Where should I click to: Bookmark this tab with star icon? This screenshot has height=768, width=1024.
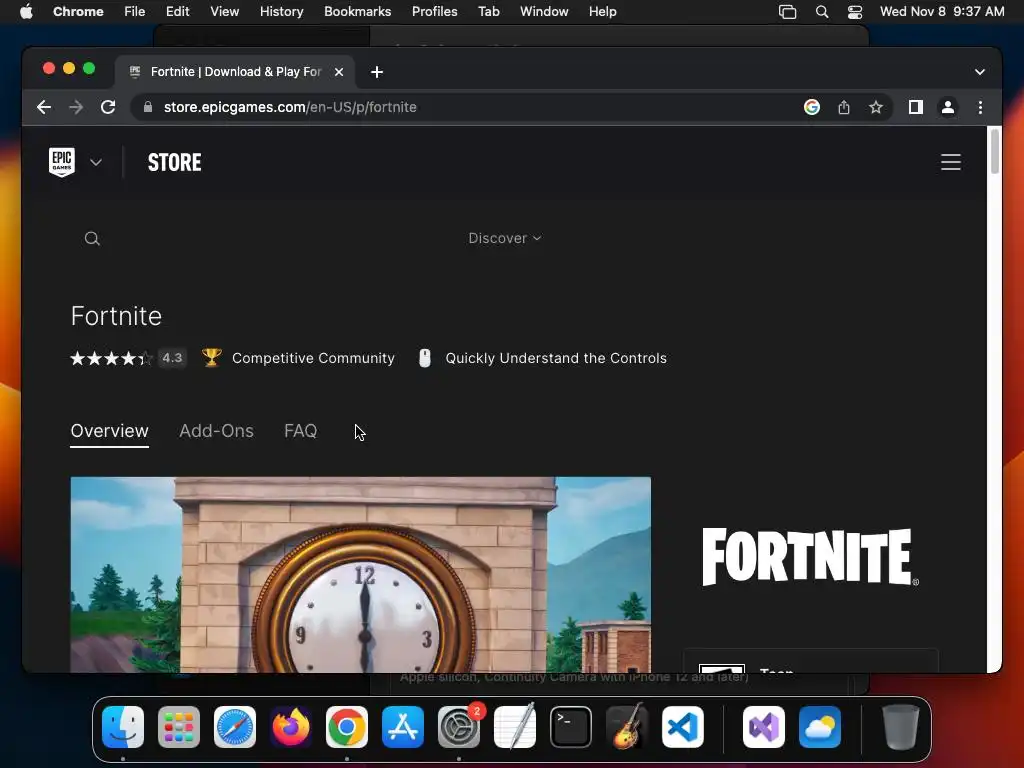pyautogui.click(x=876, y=107)
